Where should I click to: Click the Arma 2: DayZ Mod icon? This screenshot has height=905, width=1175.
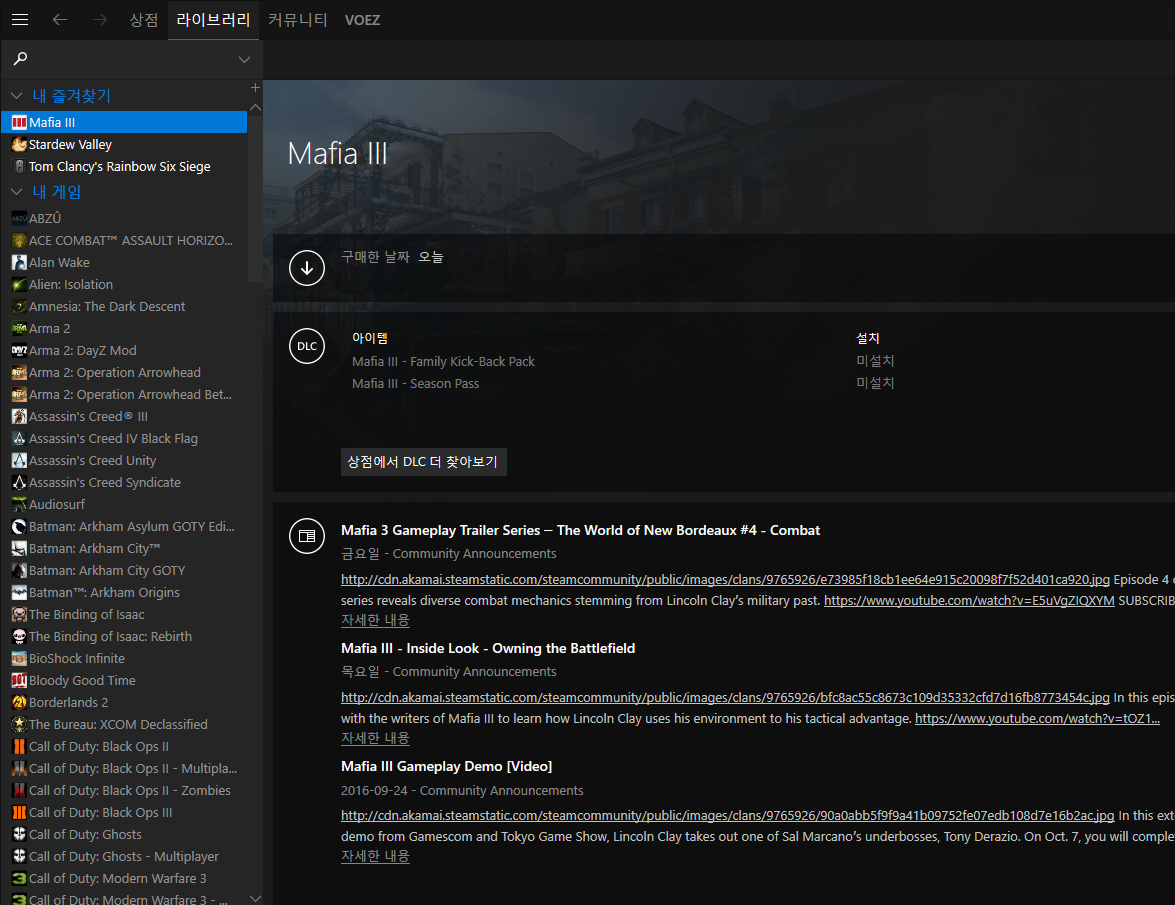(19, 351)
